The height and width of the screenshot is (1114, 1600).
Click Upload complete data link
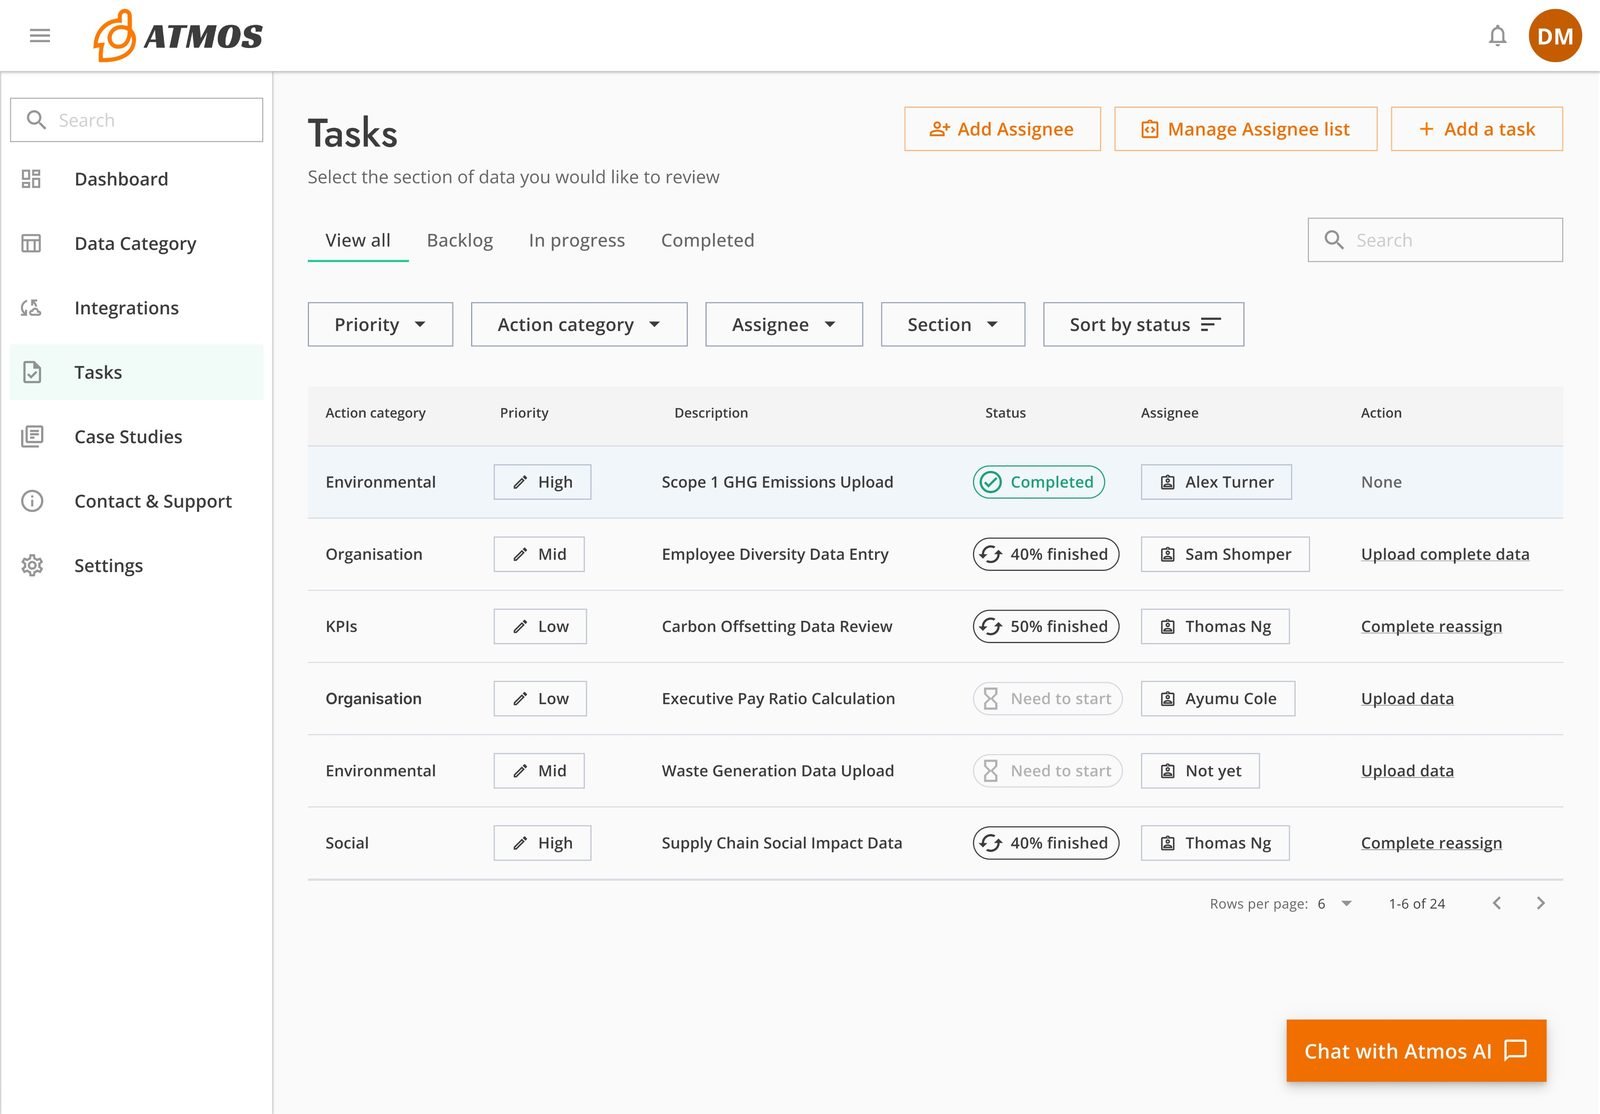[1445, 554]
